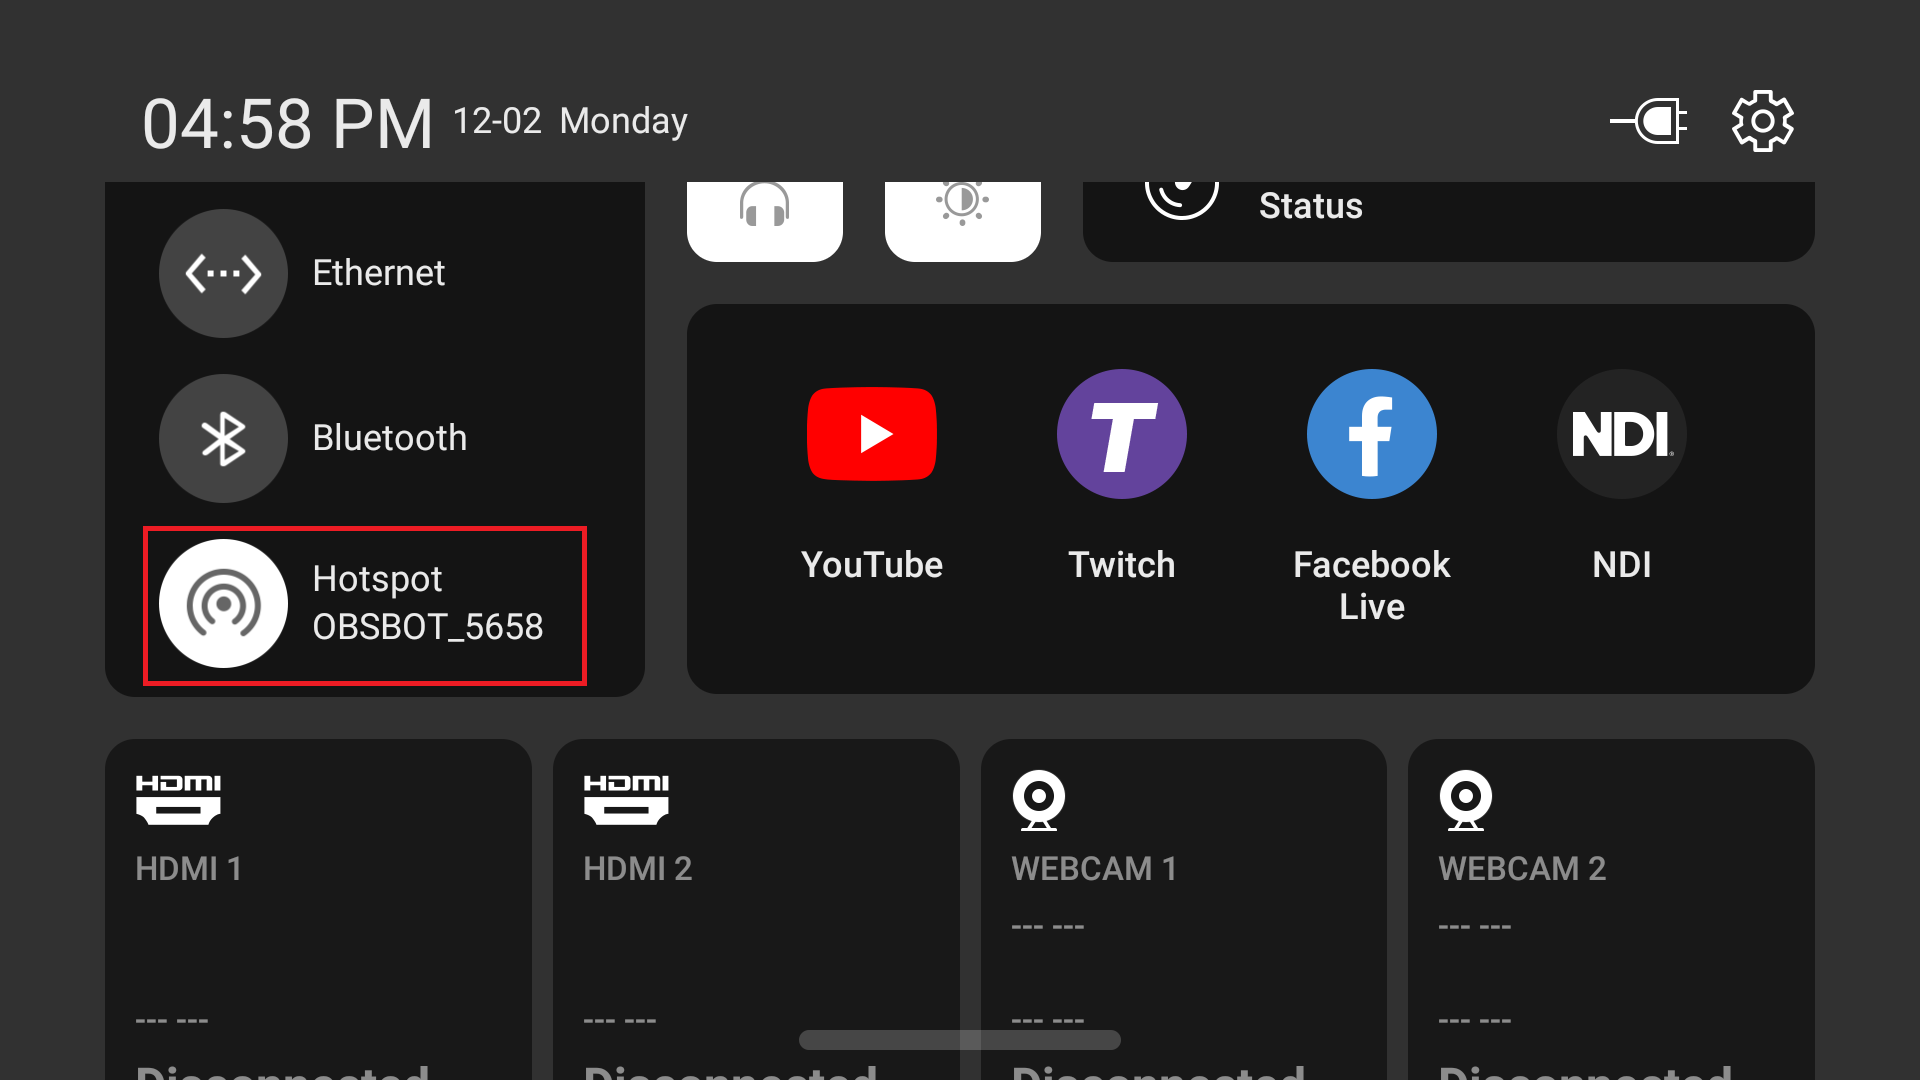Click the 12-02 Monday date
This screenshot has height=1080, width=1920.
570,121
